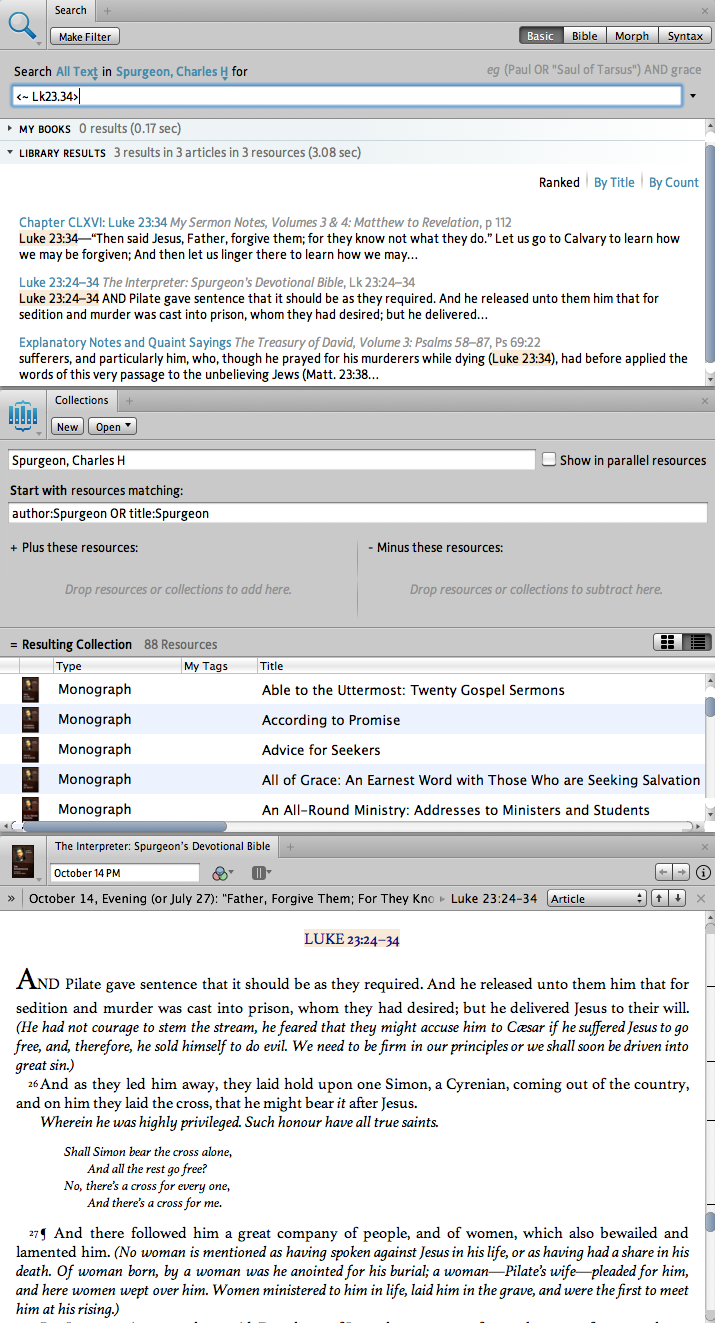Select the Bible search type

pyautogui.click(x=585, y=36)
